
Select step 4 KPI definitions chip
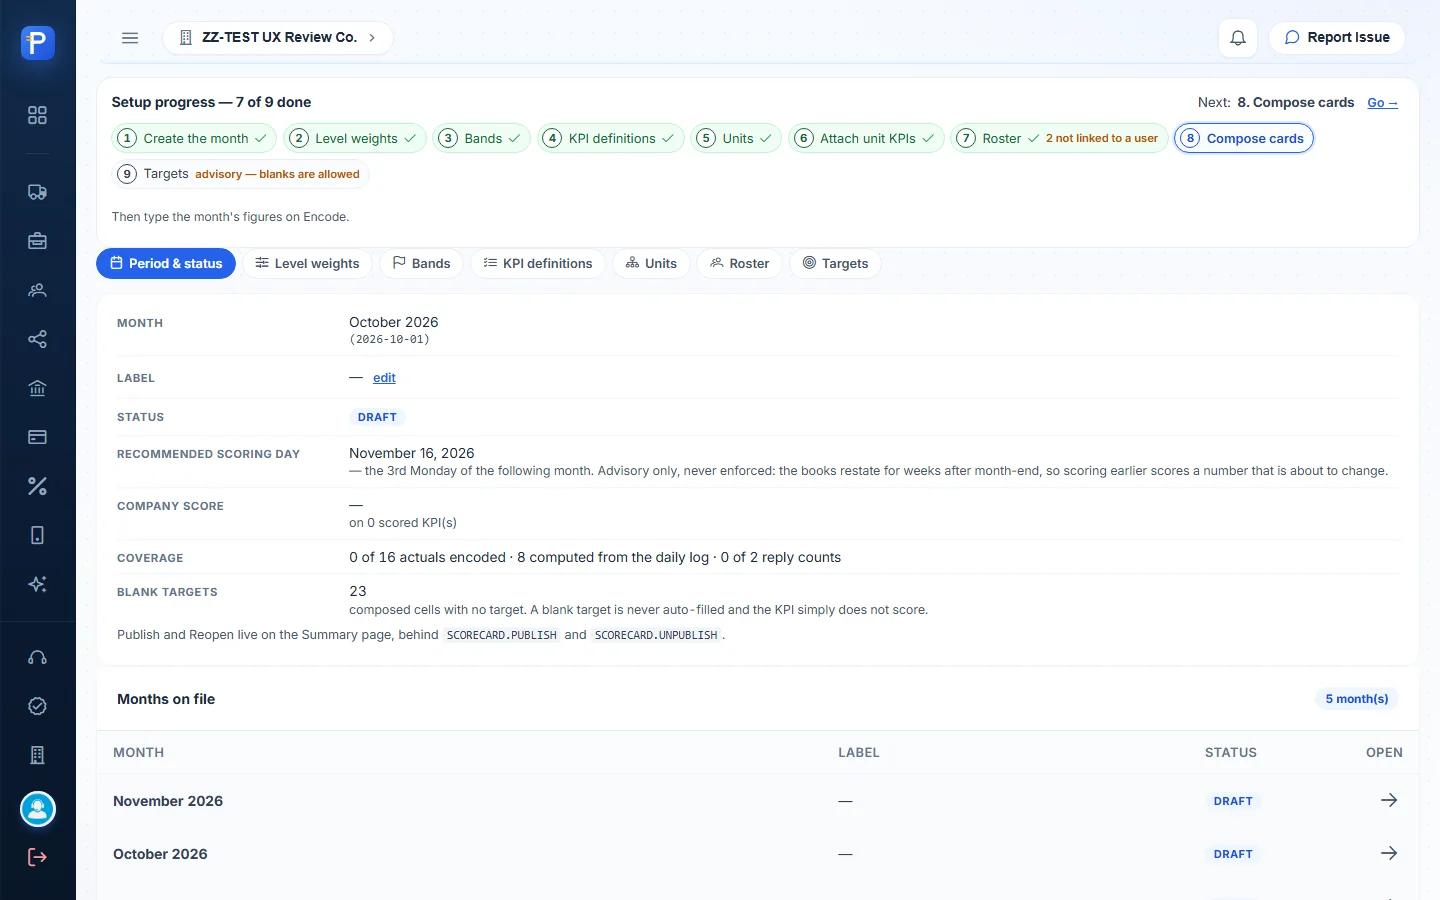coord(611,138)
